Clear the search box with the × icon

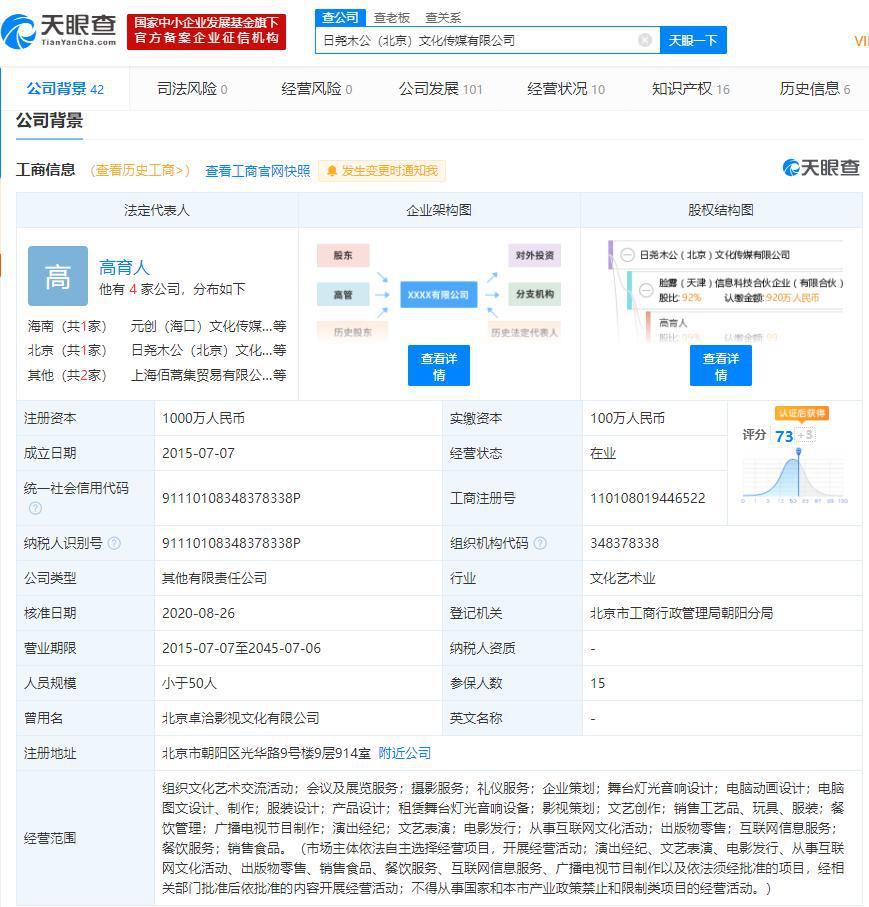tap(645, 39)
